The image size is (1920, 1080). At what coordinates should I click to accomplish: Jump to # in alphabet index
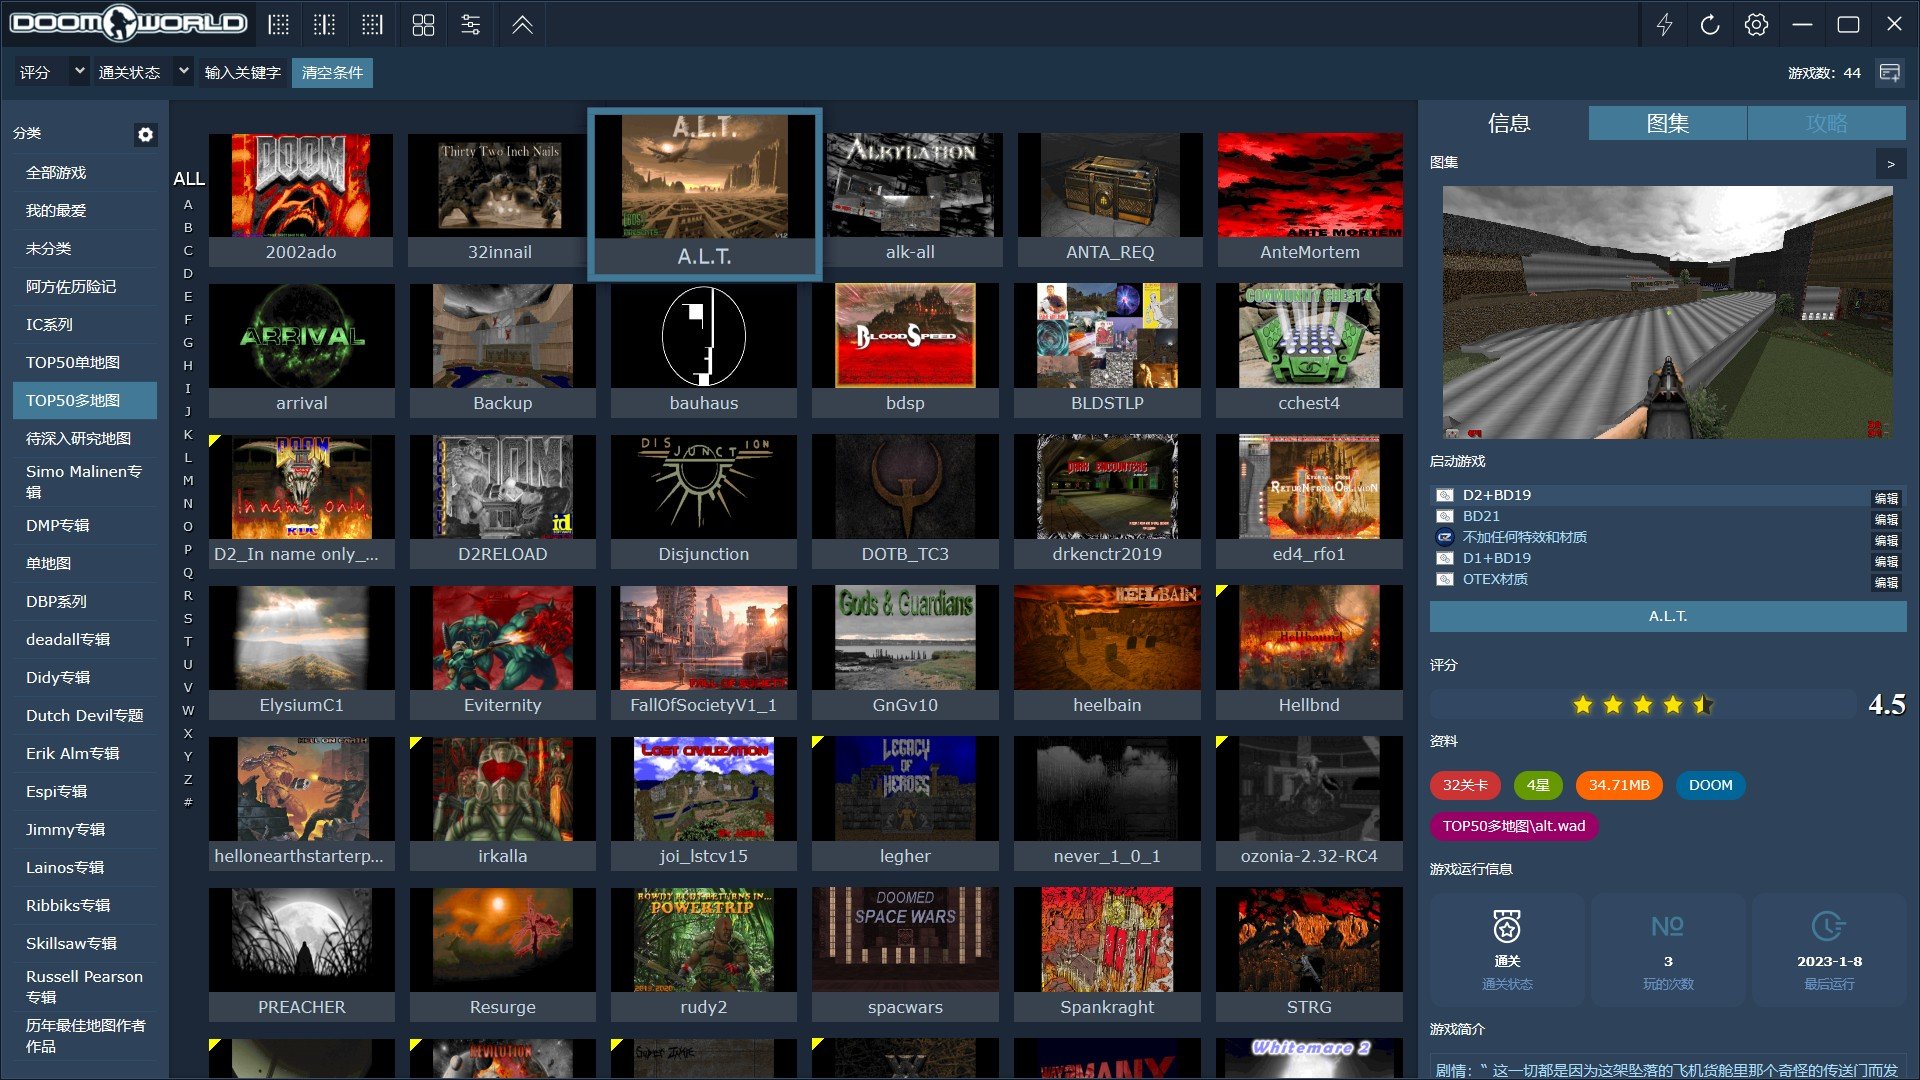188,803
